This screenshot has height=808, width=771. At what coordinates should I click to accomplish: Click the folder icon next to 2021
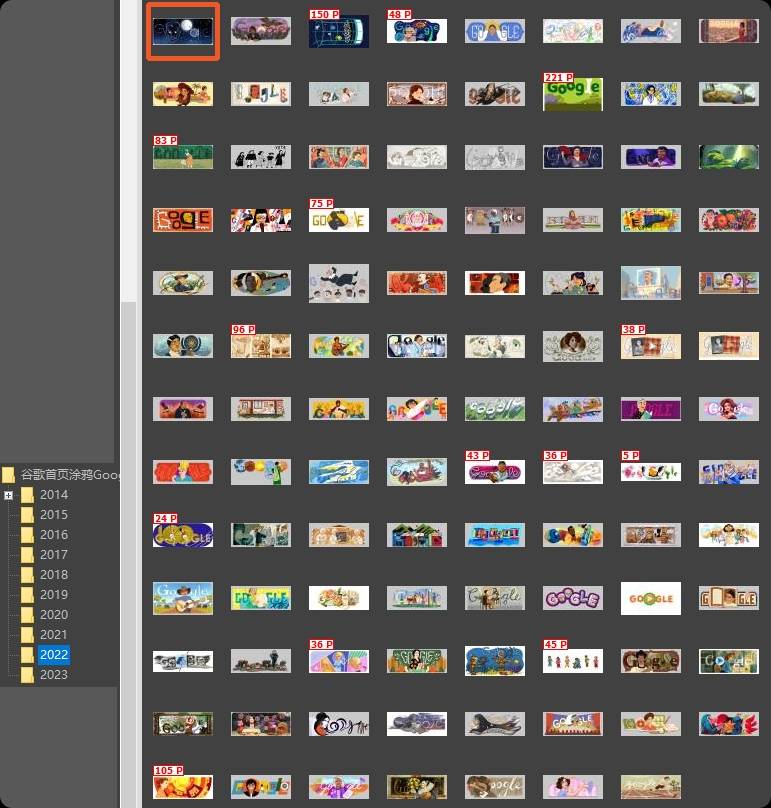pyautogui.click(x=28, y=635)
